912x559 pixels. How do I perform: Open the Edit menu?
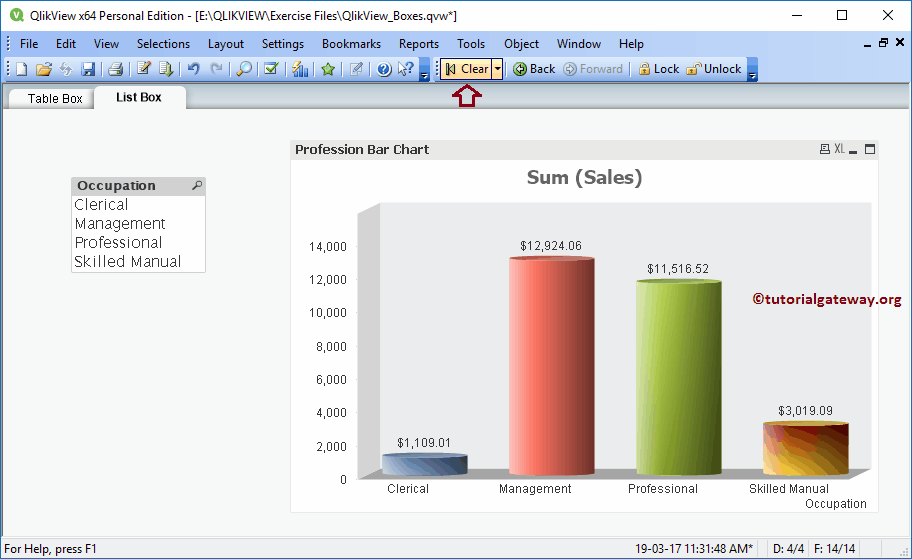66,44
